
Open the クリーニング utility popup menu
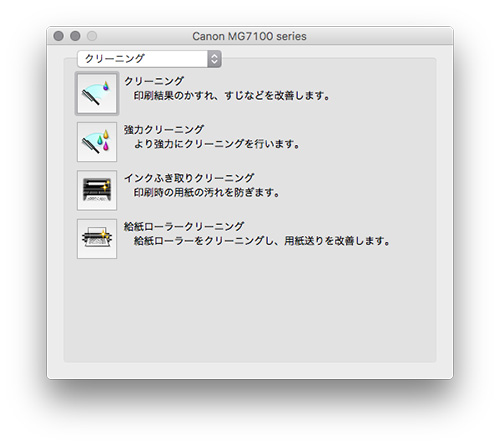(149, 59)
